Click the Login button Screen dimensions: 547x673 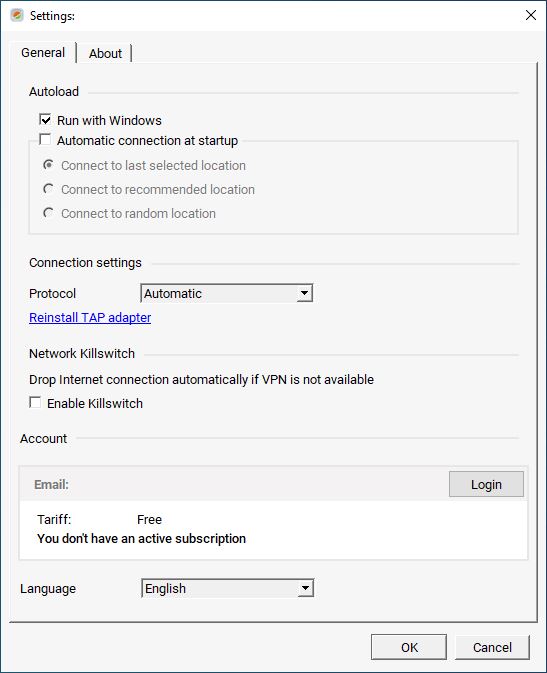click(486, 484)
